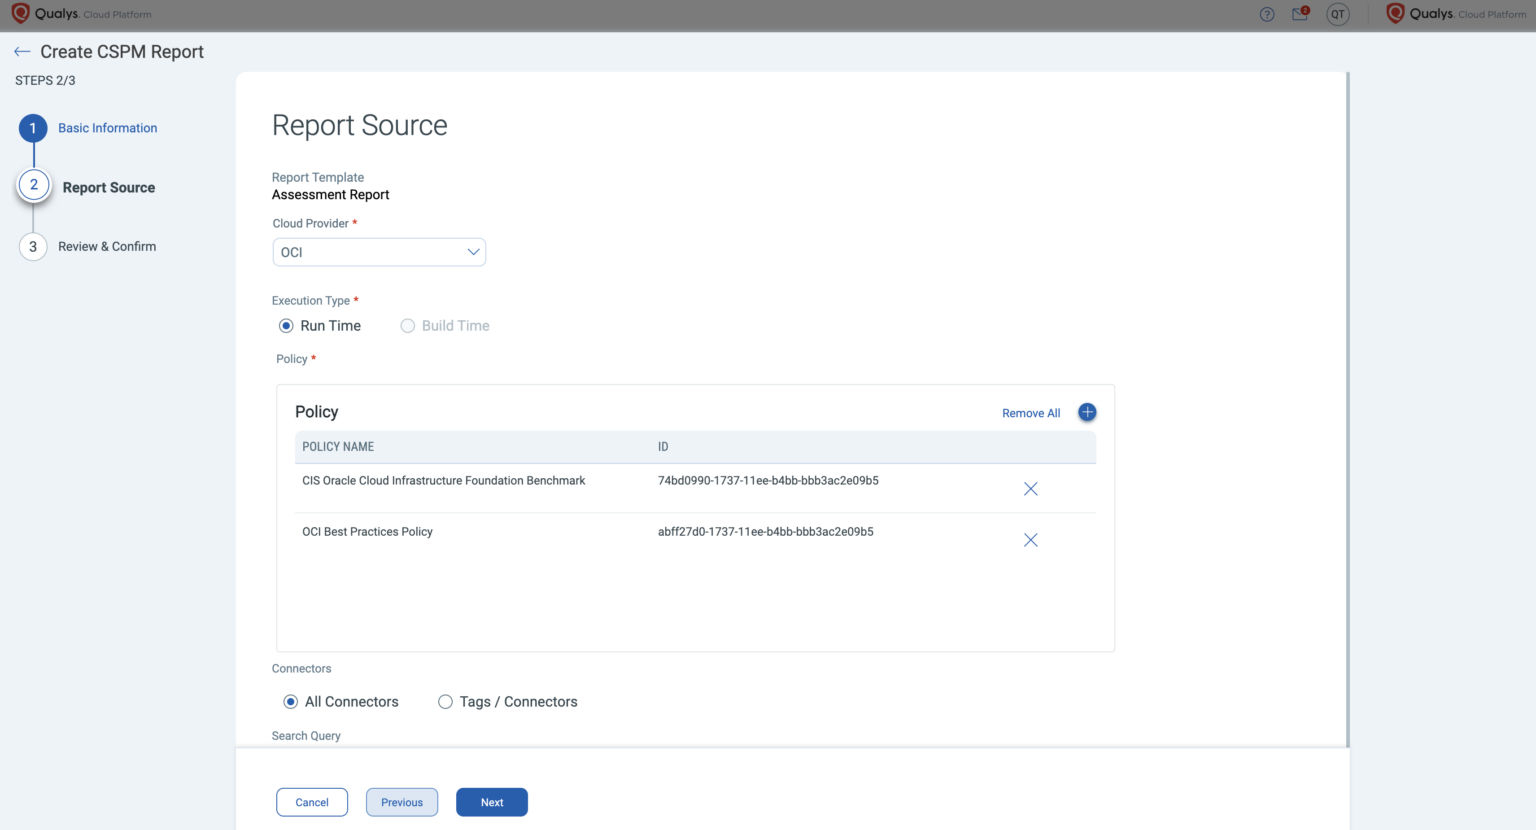Choose the All Connectors option
1536x830 pixels.
pos(290,701)
